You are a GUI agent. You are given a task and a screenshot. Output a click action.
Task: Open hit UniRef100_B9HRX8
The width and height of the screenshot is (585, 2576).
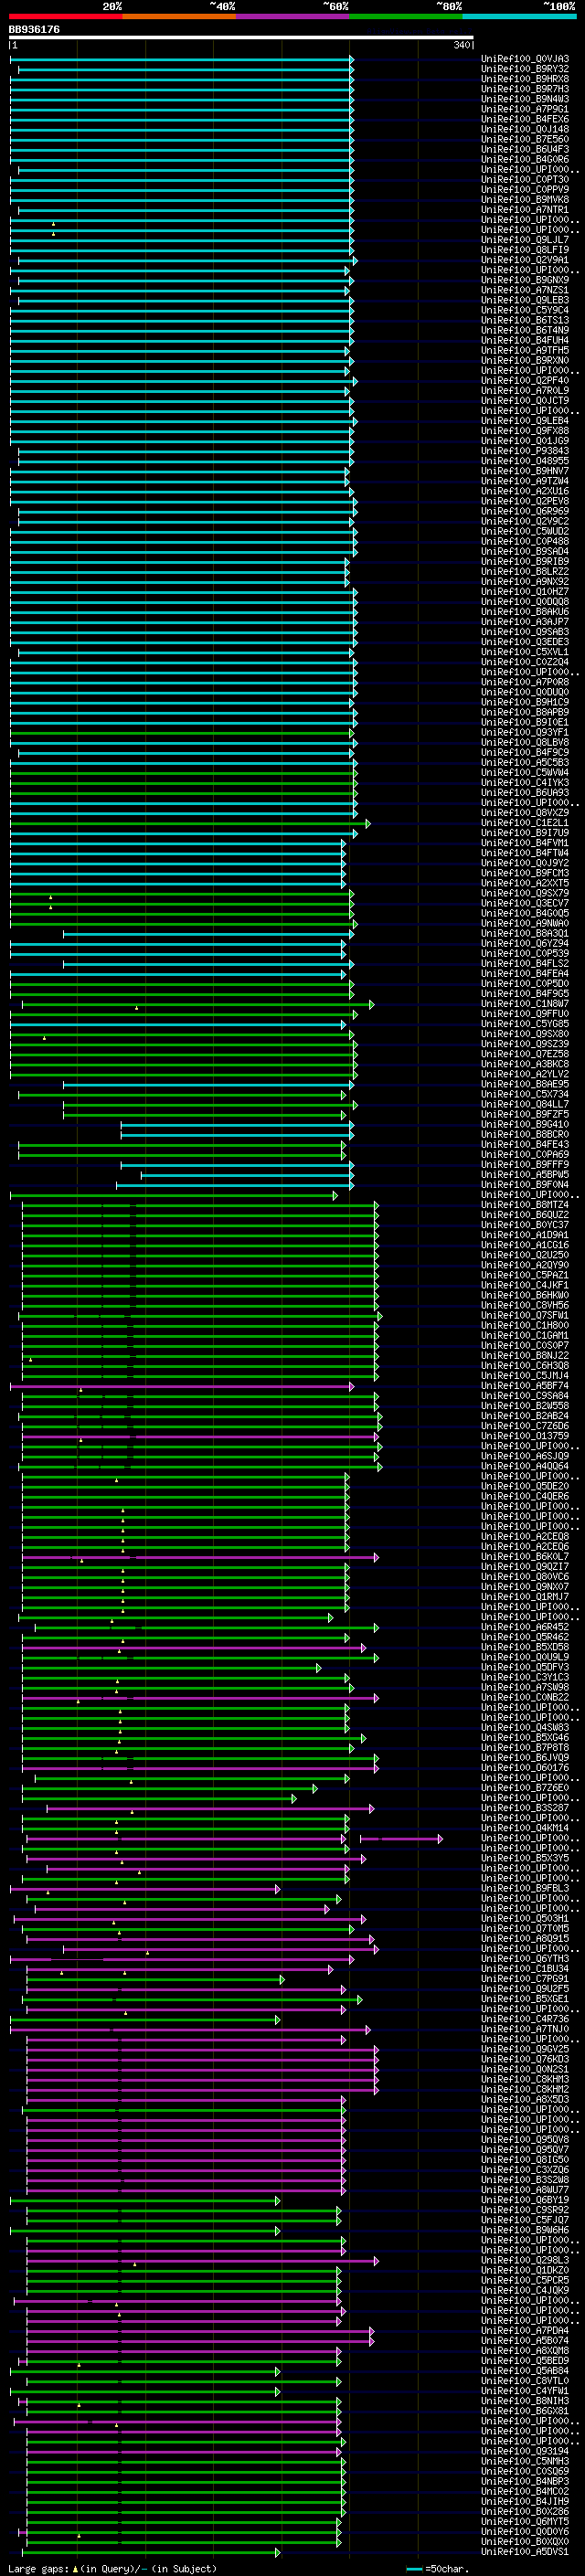click(525, 79)
